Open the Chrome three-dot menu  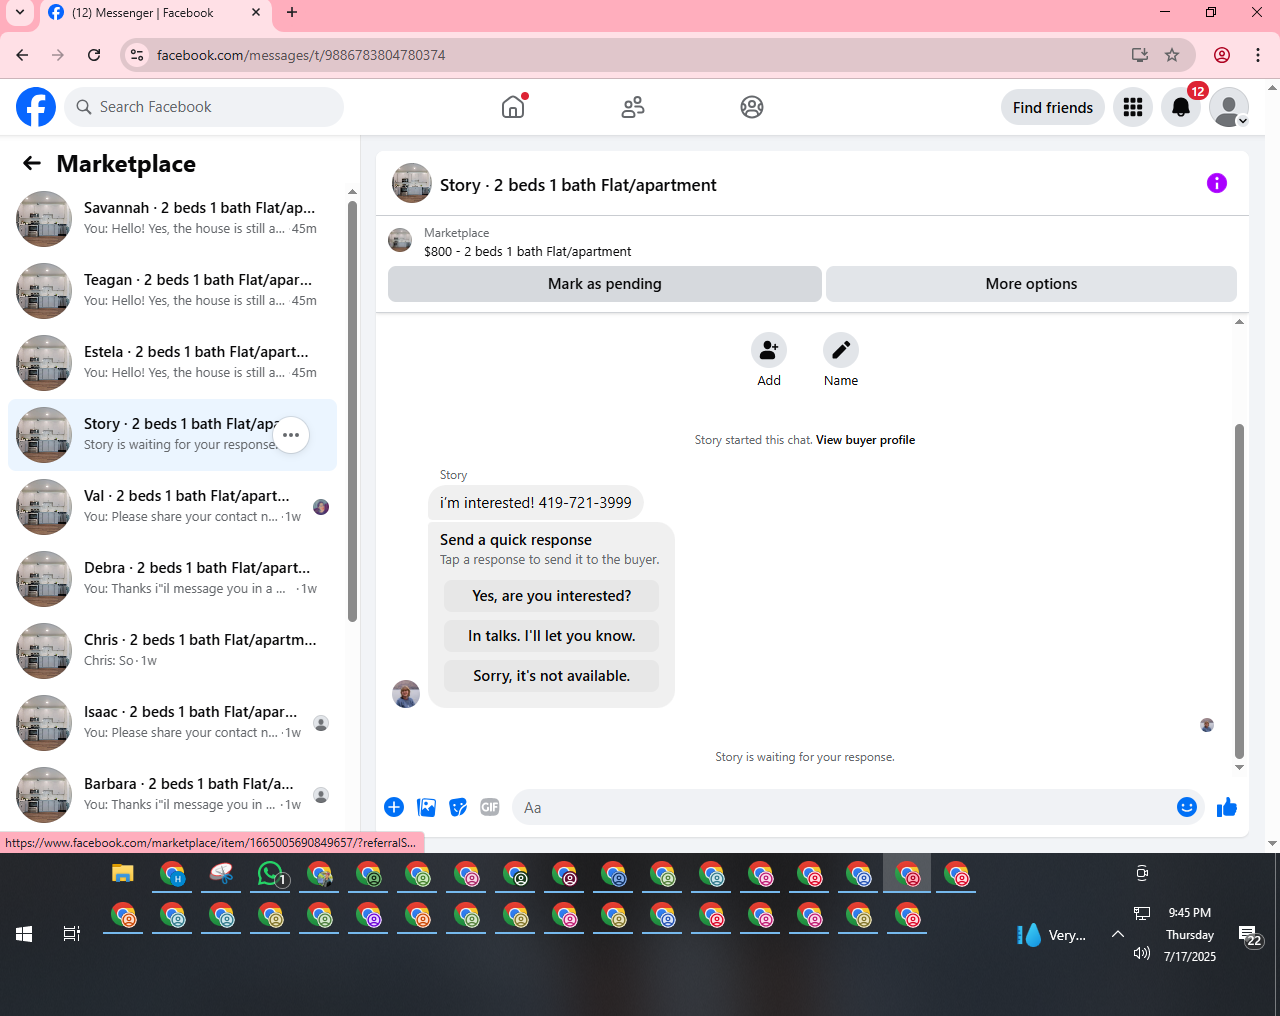point(1258,55)
